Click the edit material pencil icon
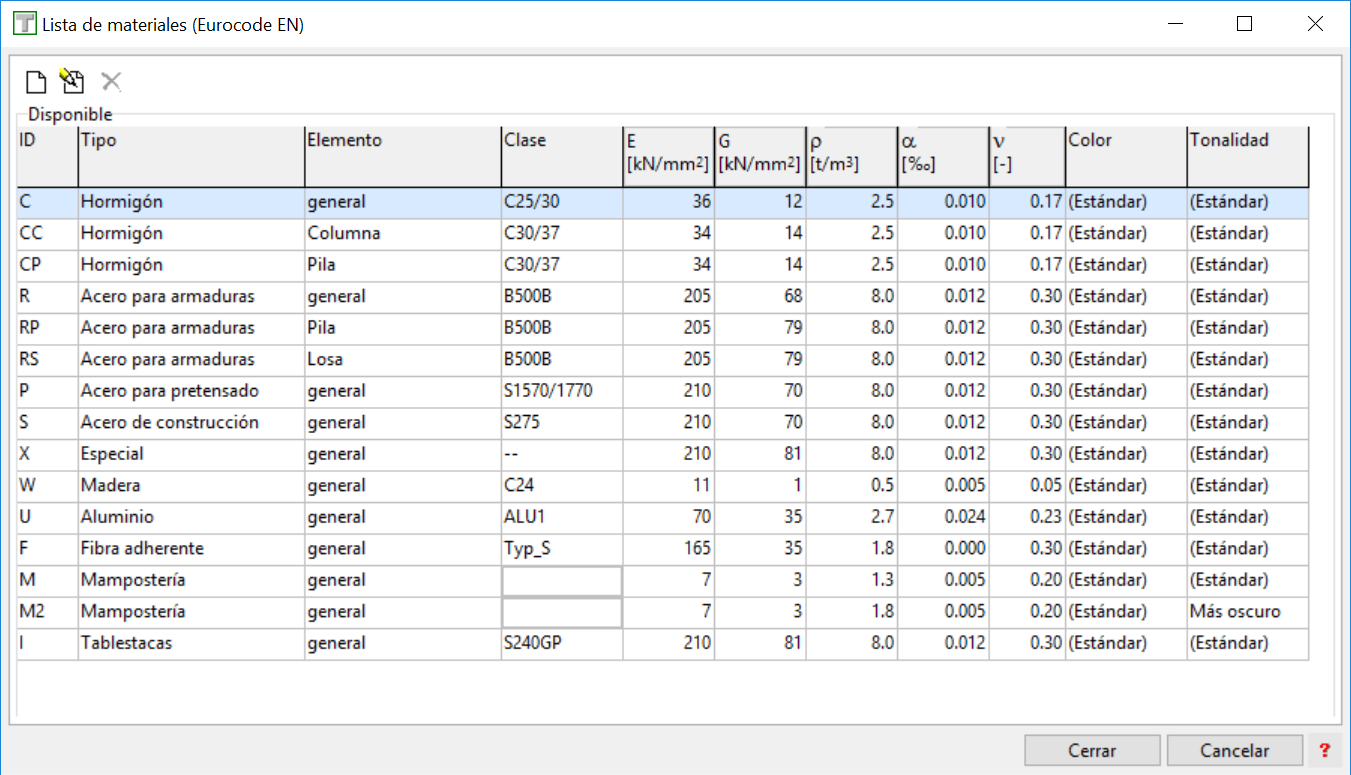This screenshot has width=1351, height=775. (72, 81)
